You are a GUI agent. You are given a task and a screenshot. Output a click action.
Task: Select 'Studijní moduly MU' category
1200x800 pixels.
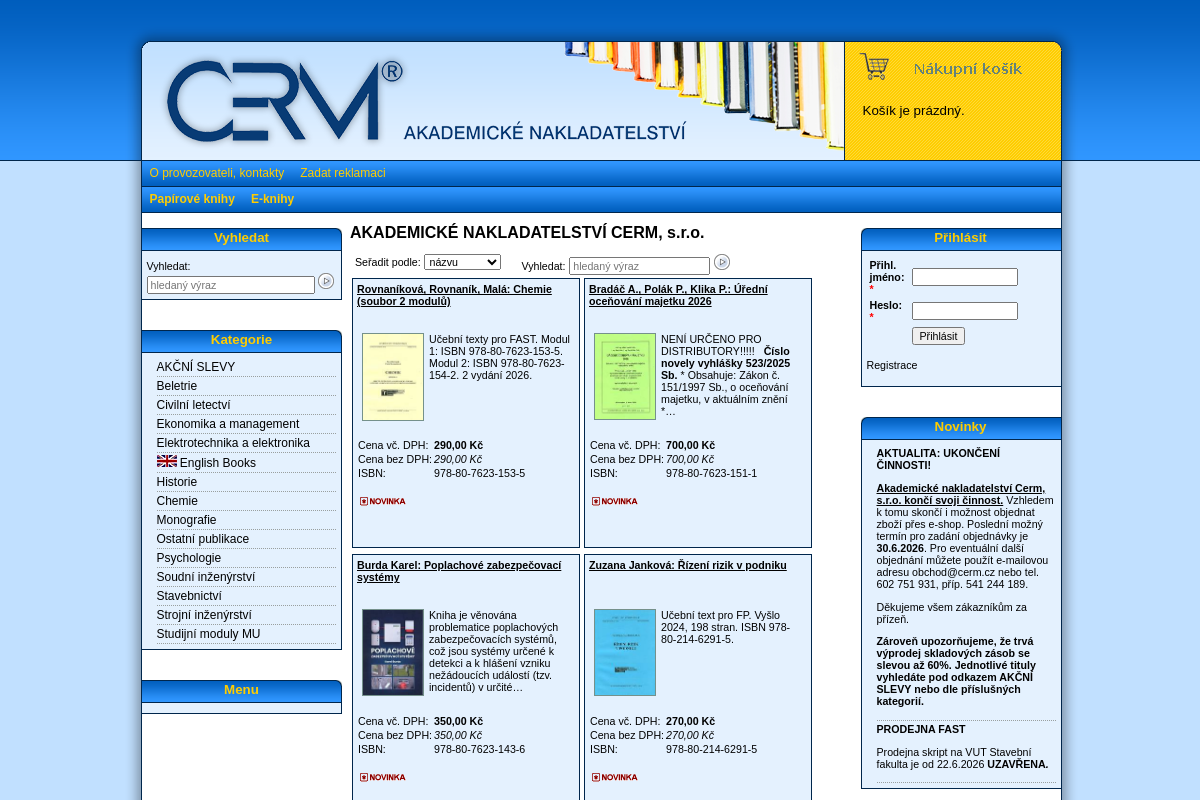pyautogui.click(x=208, y=634)
